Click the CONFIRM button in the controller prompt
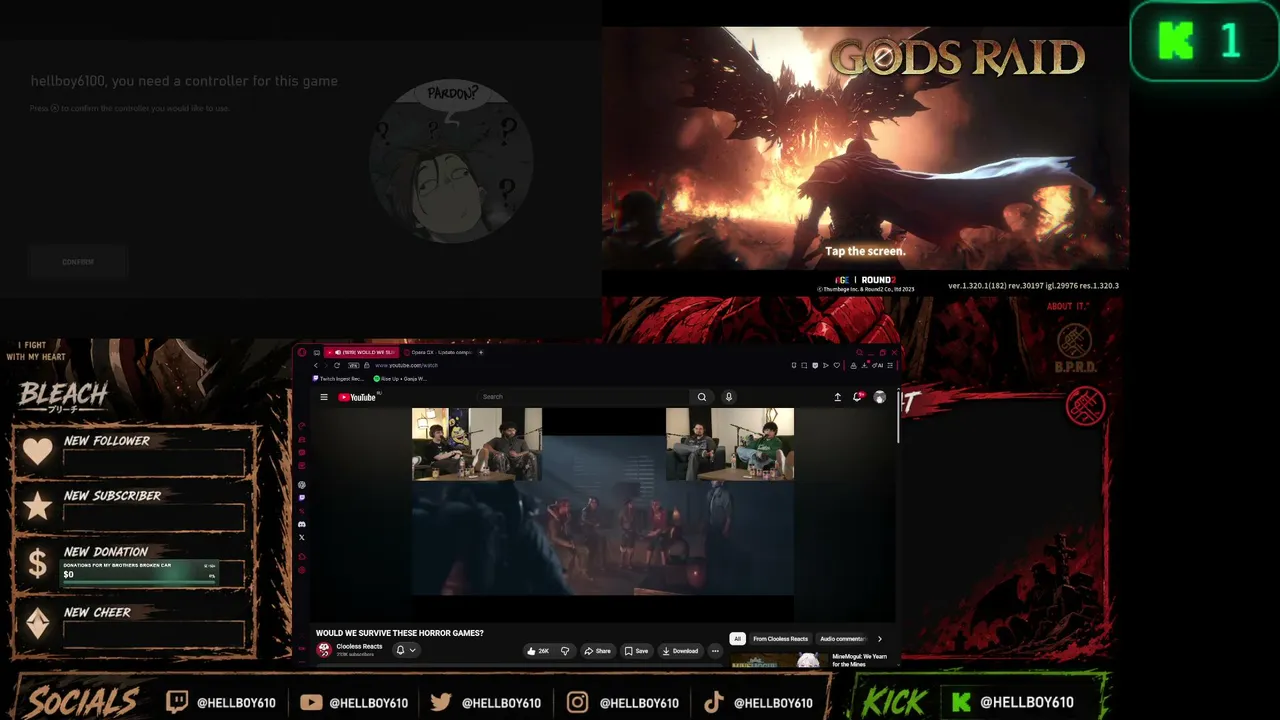The height and width of the screenshot is (720, 1280). tap(78, 262)
